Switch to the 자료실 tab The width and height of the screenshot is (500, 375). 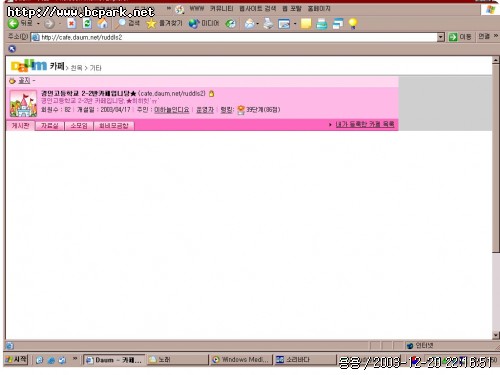coord(50,126)
